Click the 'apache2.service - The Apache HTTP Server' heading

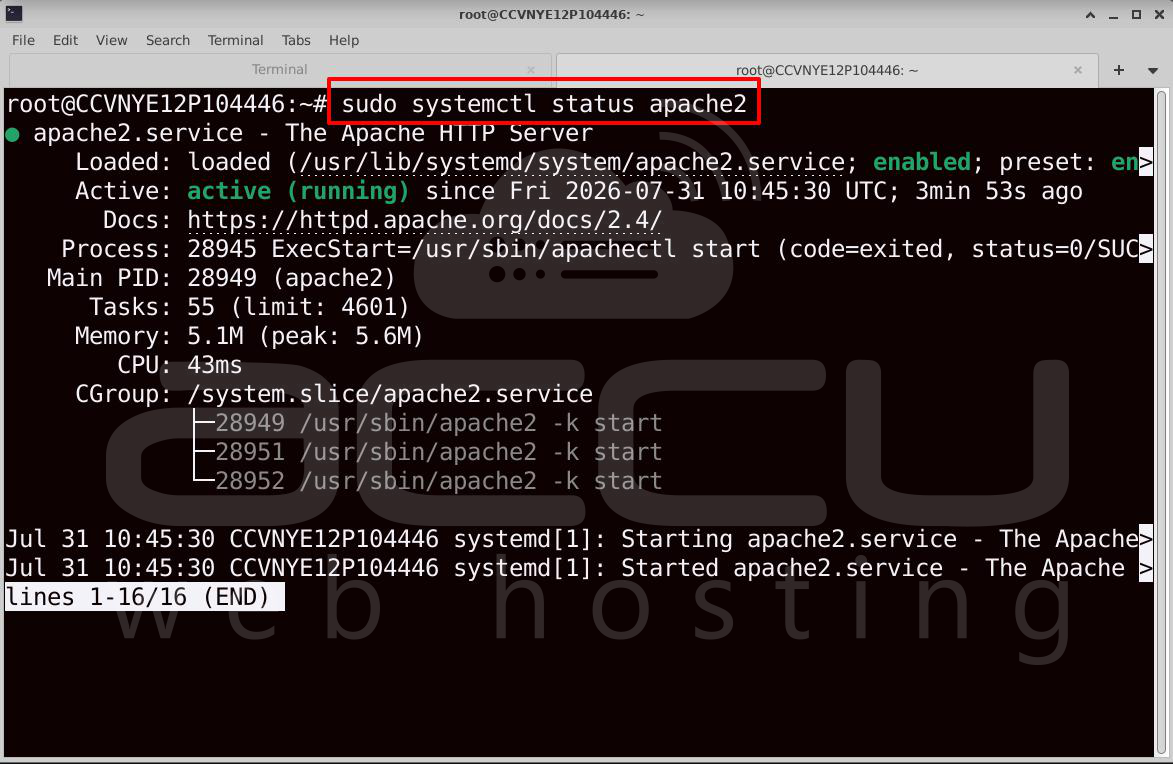313,133
